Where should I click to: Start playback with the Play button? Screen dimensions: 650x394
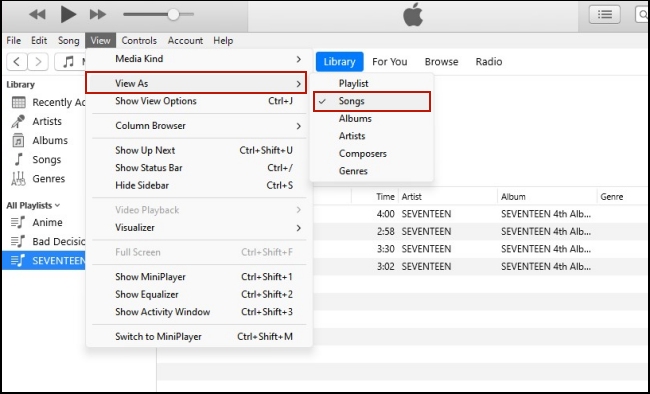[x=68, y=15]
